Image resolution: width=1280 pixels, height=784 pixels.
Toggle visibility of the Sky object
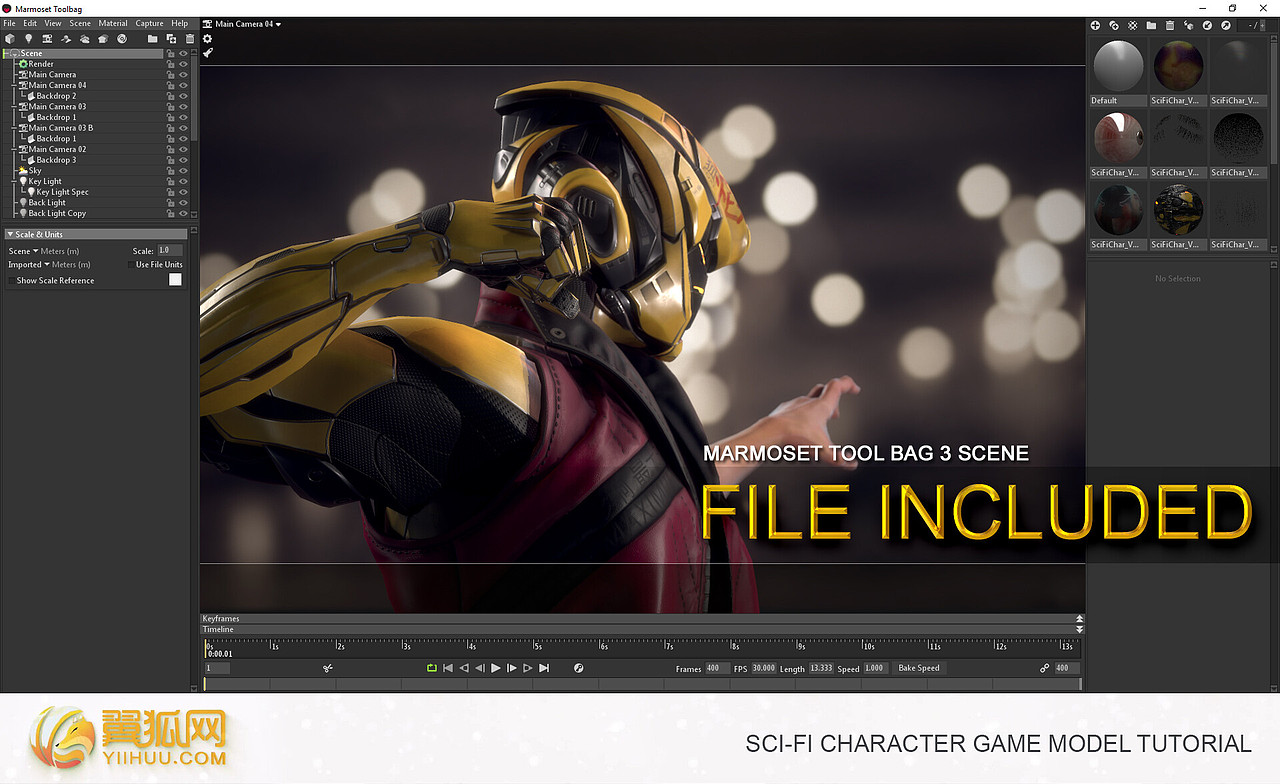[x=183, y=171]
